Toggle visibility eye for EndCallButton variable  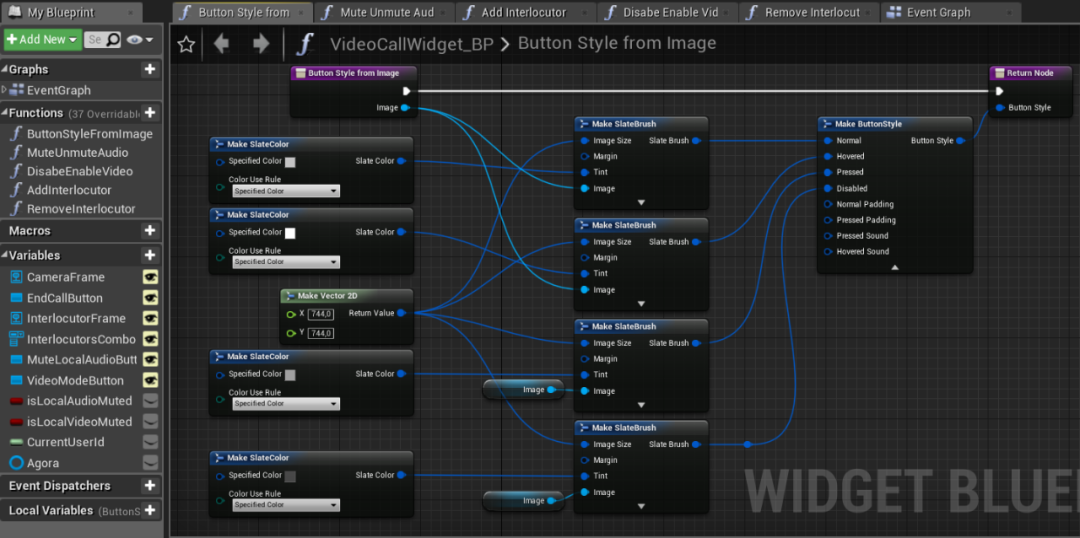tap(150, 298)
